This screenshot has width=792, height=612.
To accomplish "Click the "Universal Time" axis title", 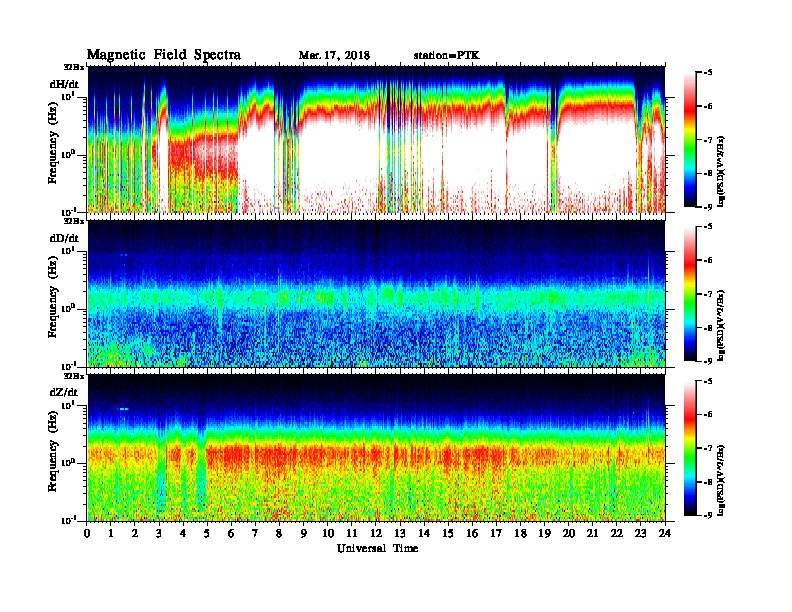I will 377,548.
